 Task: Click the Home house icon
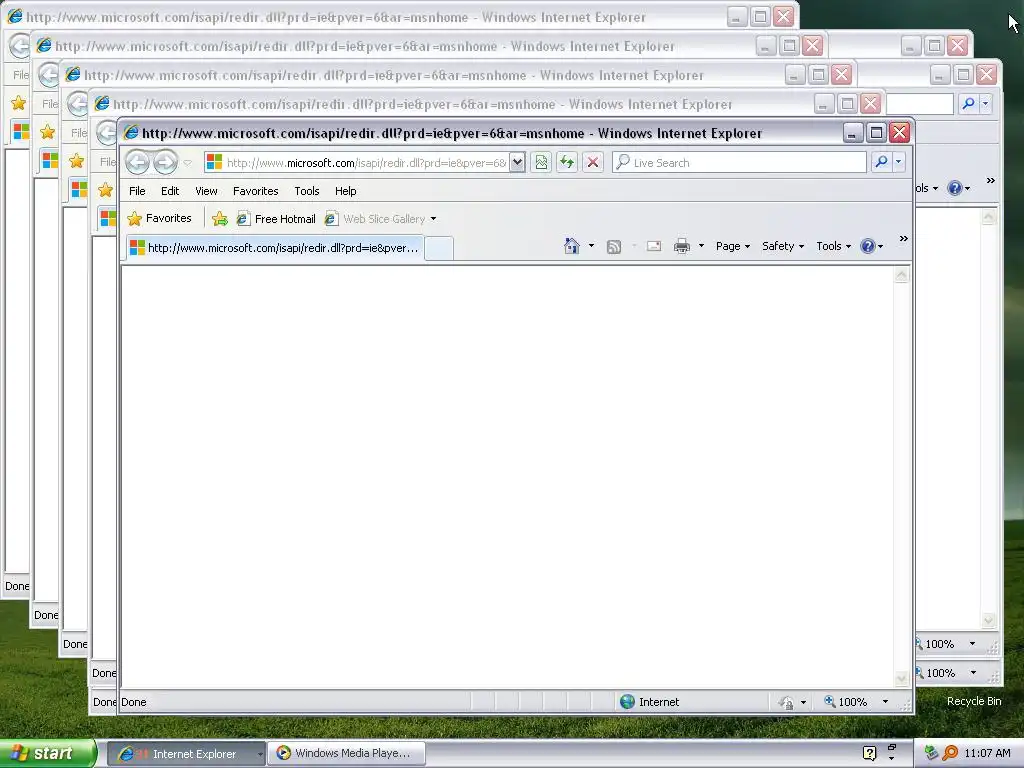(572, 246)
